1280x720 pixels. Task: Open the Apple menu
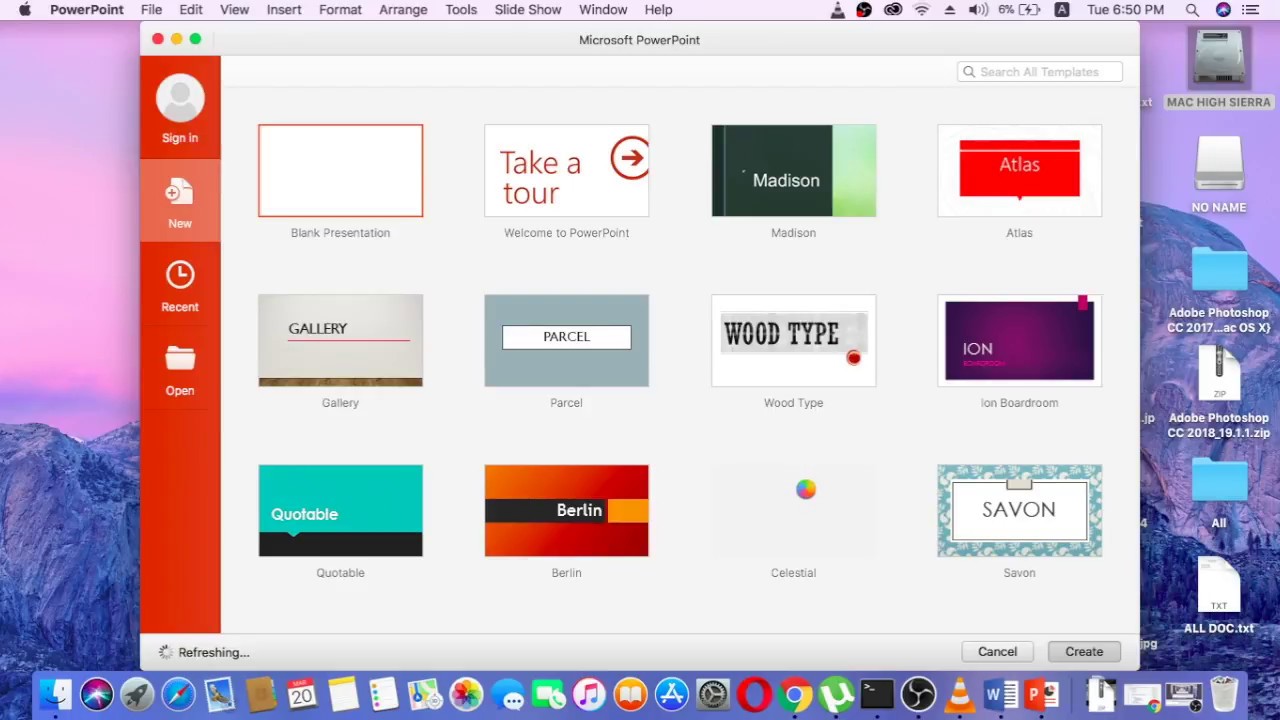(x=25, y=10)
